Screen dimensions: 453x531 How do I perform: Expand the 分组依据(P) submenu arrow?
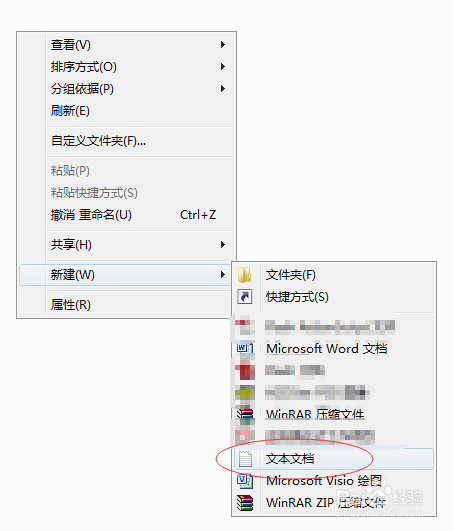(x=222, y=88)
